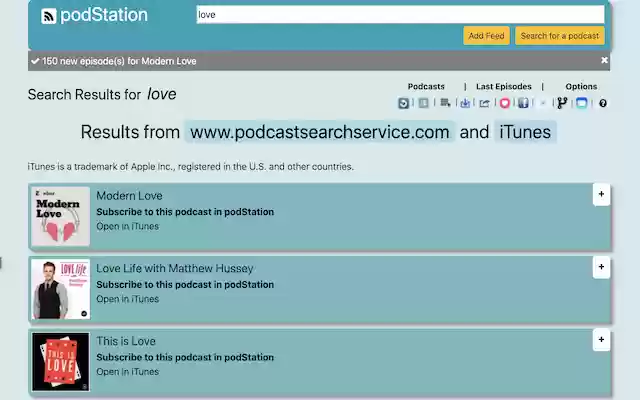
Task: Expand Modern Love result with plus button
Action: tap(601, 194)
